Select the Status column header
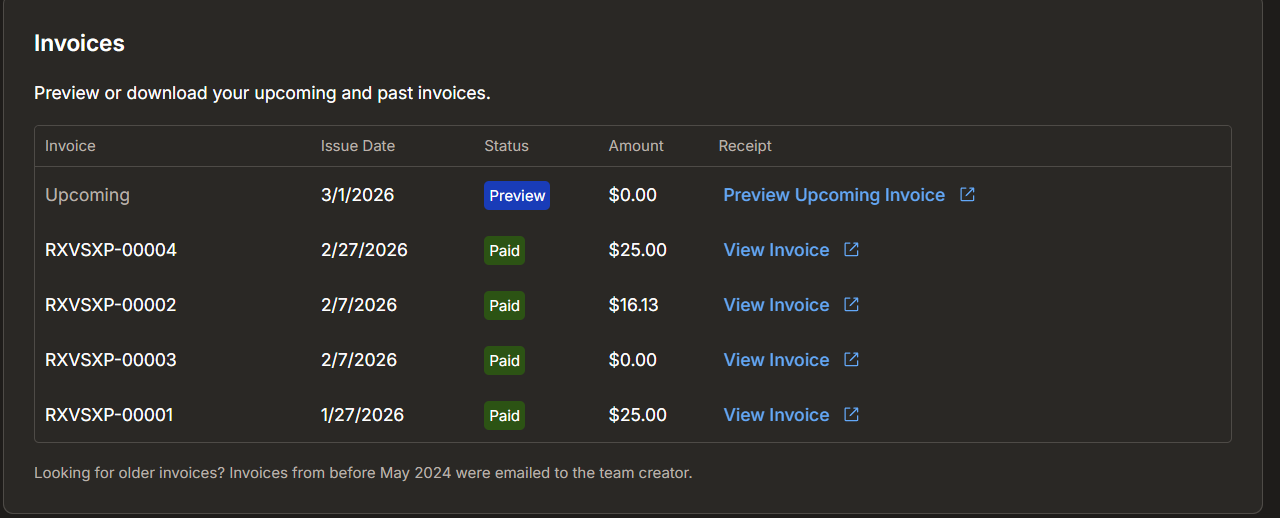Screen dimensions: 1280x518 click(506, 146)
